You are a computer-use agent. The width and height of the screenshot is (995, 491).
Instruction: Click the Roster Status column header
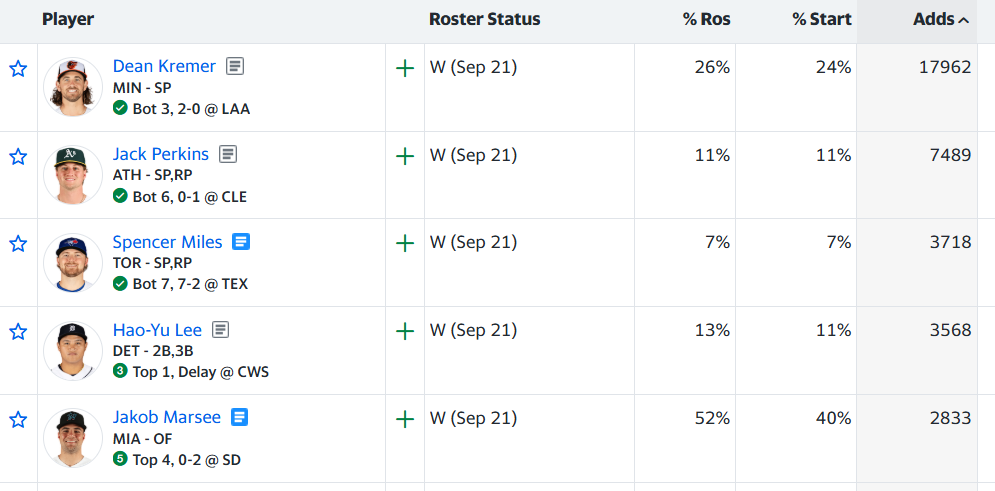485,20
